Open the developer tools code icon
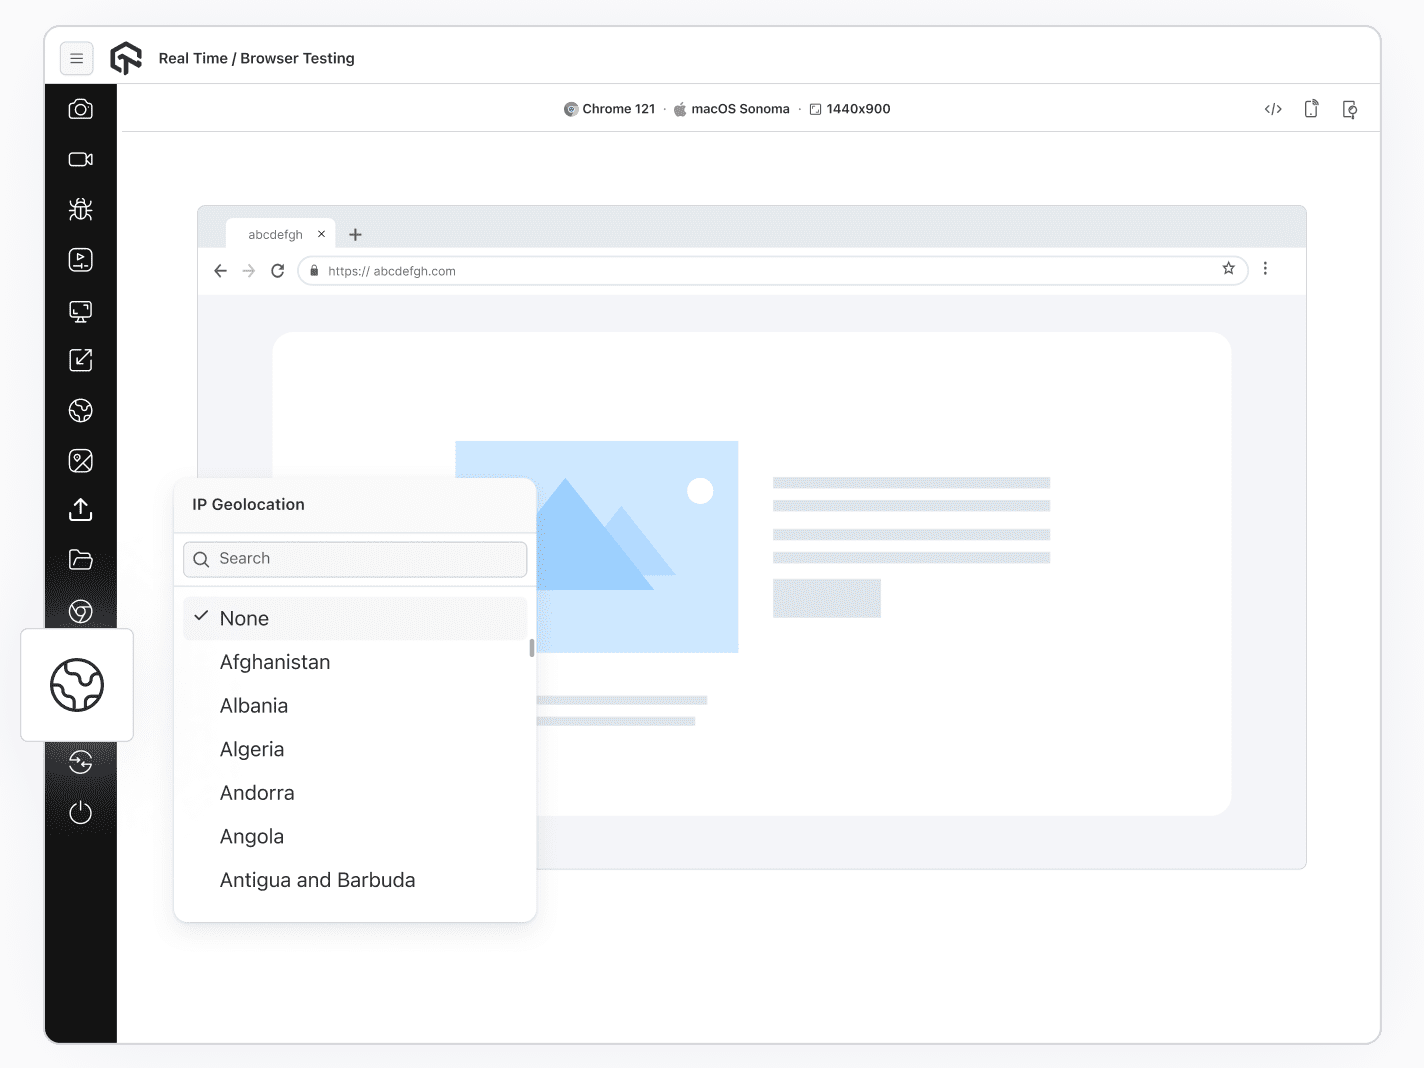Screen dimensions: 1424x1068 pos(1272,108)
